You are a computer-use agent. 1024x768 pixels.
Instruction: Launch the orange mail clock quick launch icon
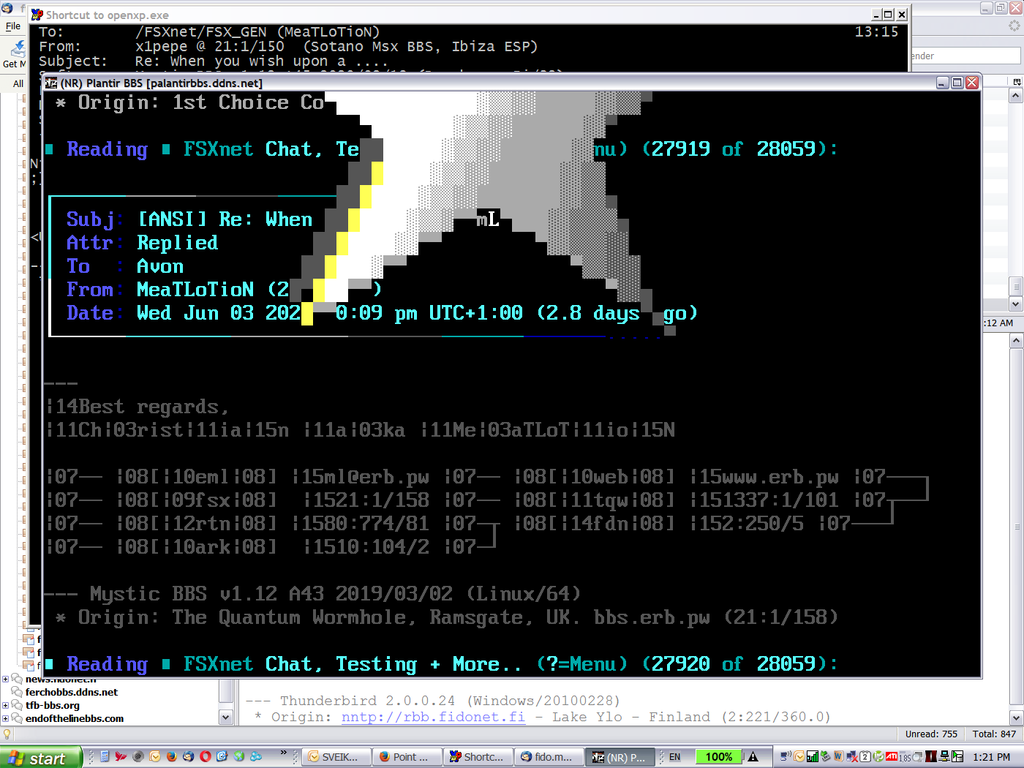pyautogui.click(x=155, y=757)
